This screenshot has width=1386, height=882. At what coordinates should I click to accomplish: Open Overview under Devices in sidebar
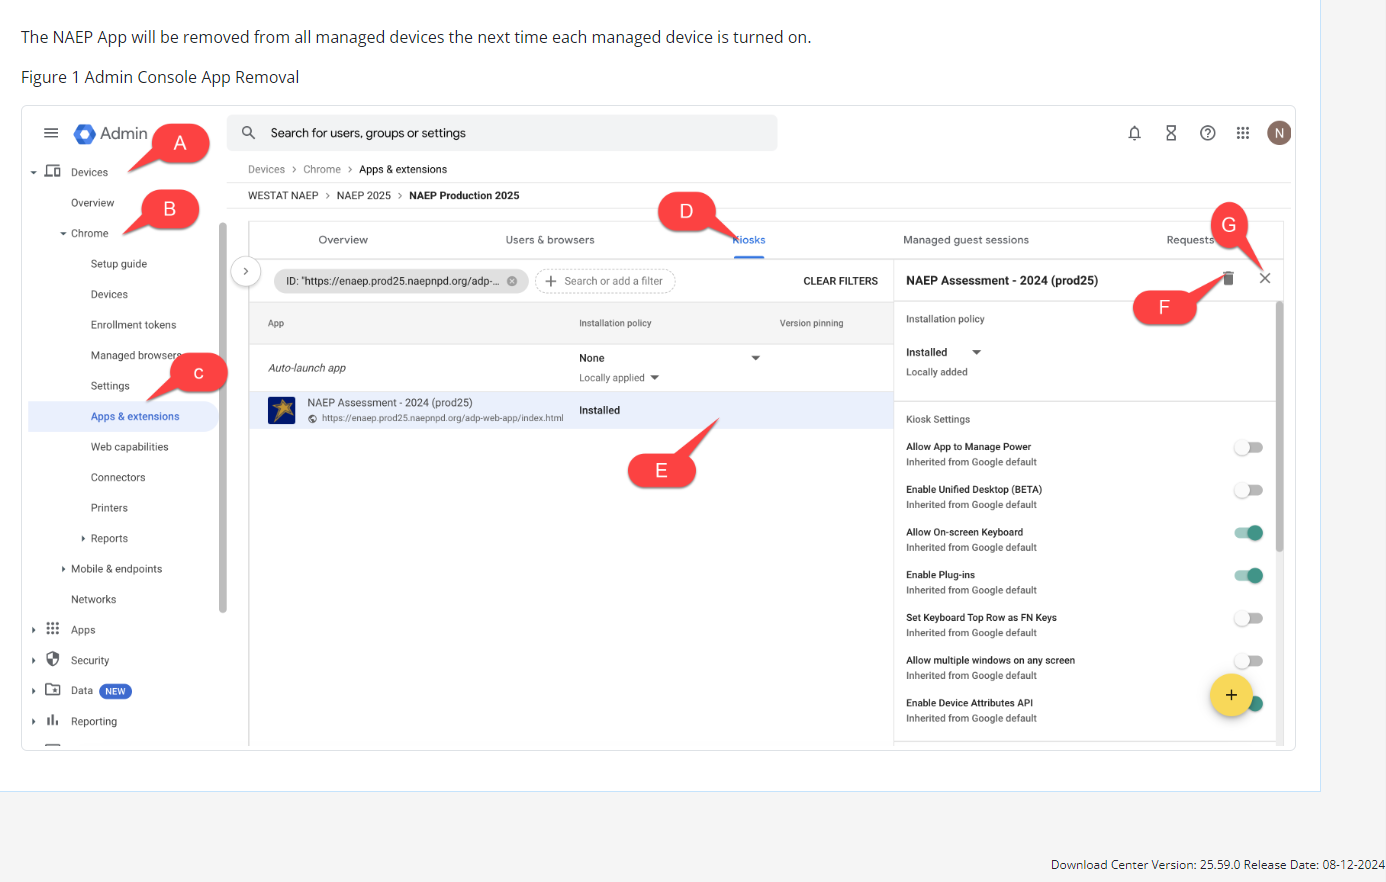(x=92, y=203)
